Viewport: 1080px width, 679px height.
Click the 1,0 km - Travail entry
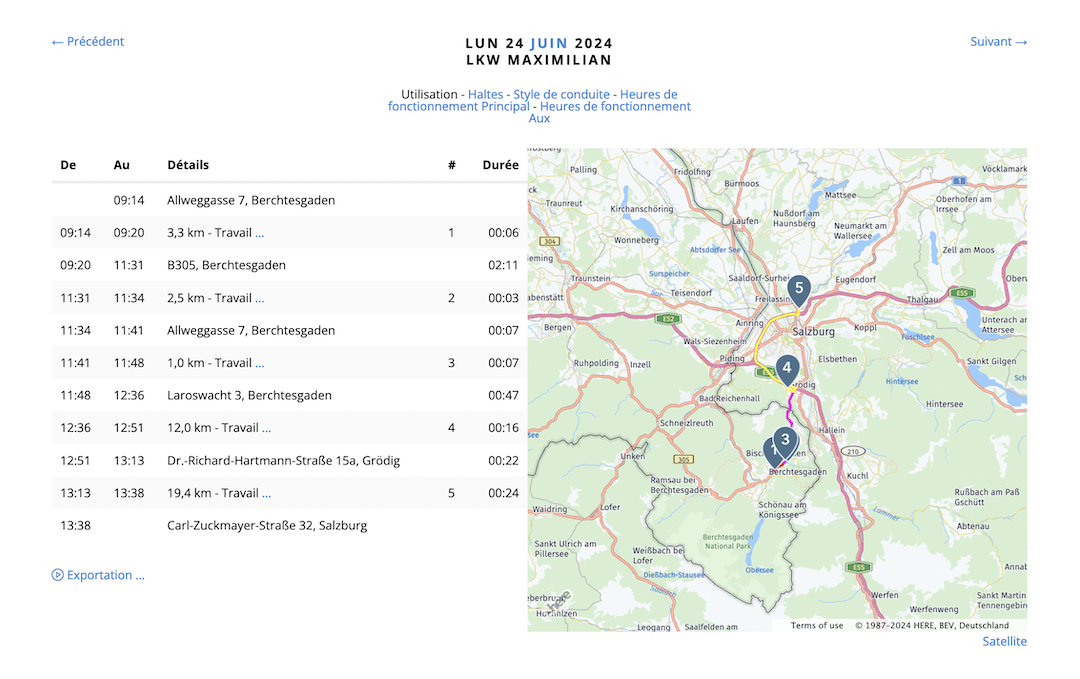click(209, 363)
